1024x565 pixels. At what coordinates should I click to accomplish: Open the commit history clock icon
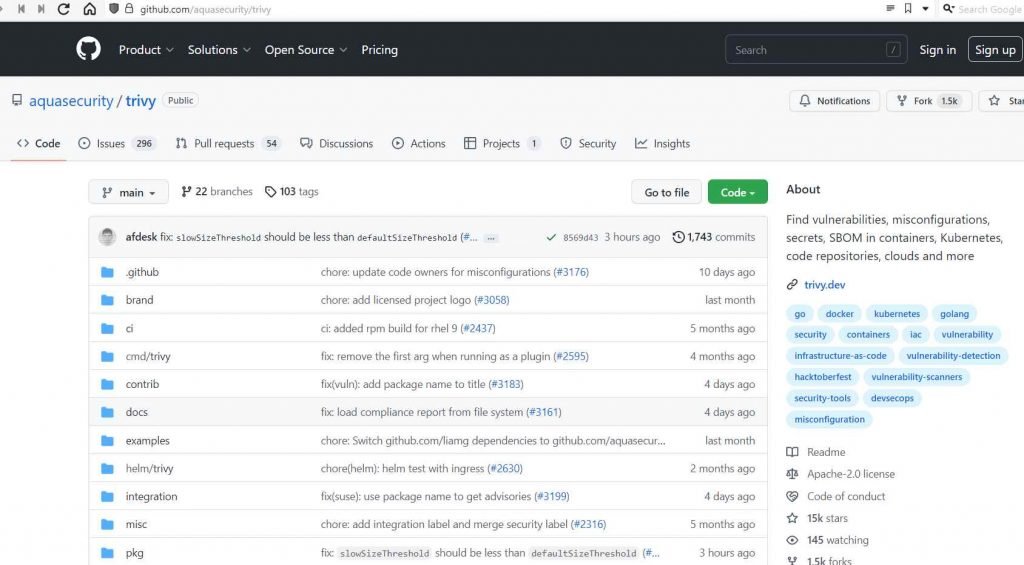point(678,236)
